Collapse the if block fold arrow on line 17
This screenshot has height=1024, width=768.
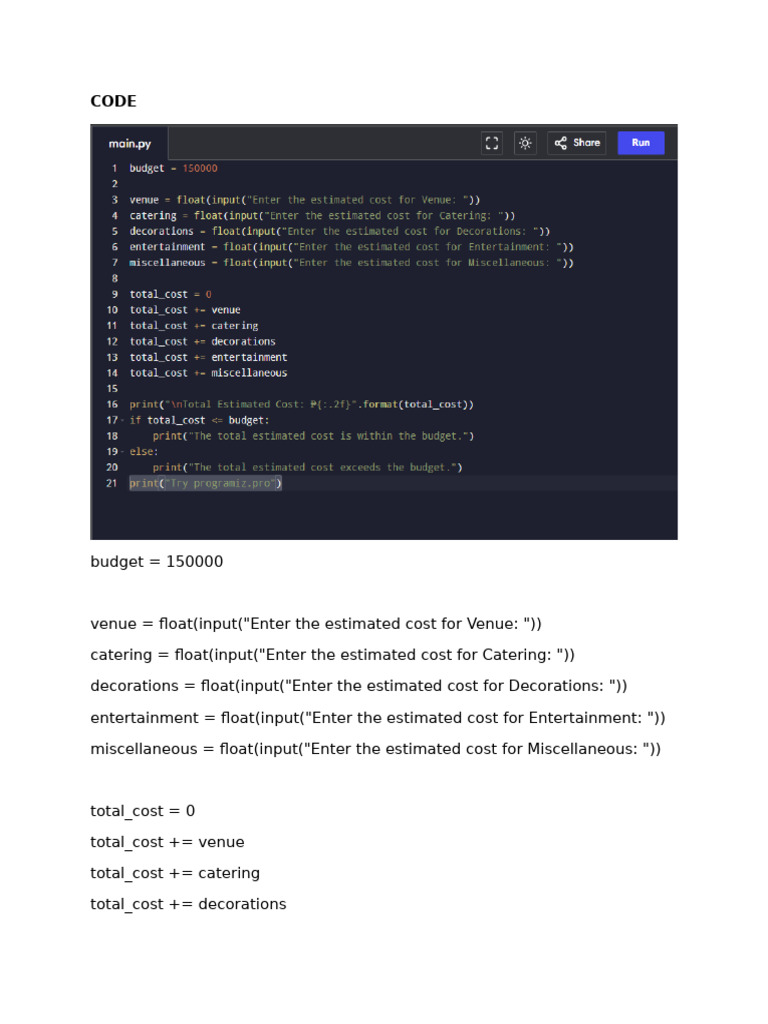[122, 421]
